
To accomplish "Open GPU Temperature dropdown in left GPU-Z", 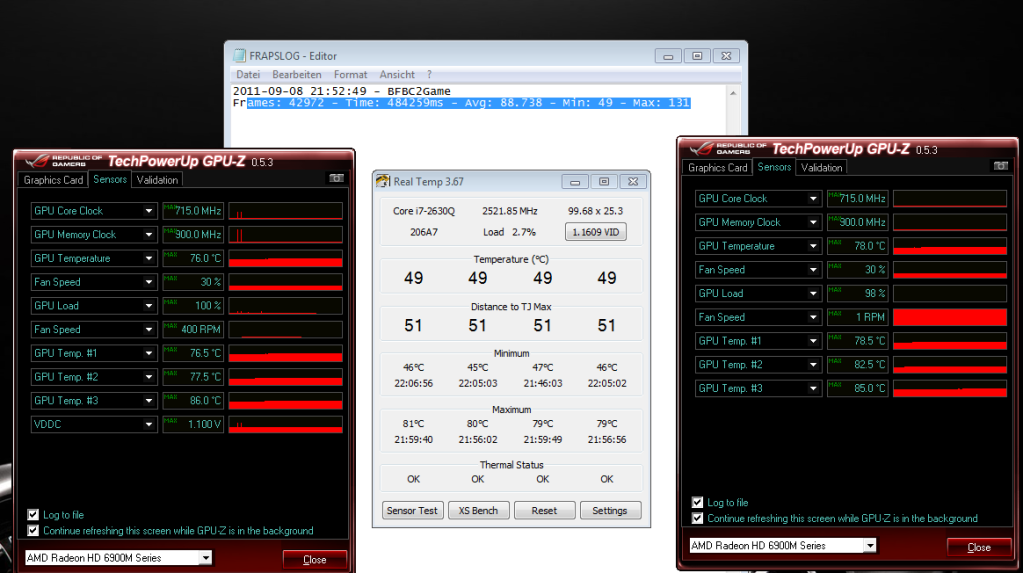I will click(x=149, y=258).
